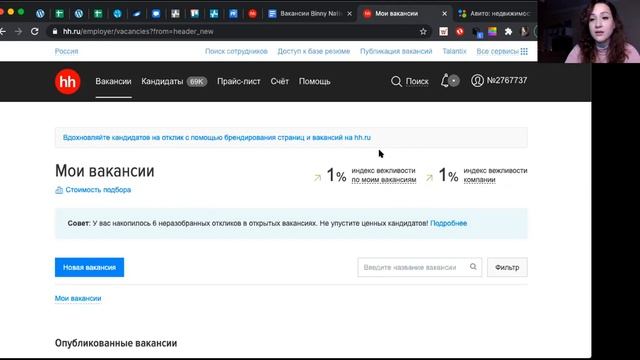Follow the Поиск сотрудников link
Image resolution: width=640 pixels, height=360 pixels.
tap(236, 51)
